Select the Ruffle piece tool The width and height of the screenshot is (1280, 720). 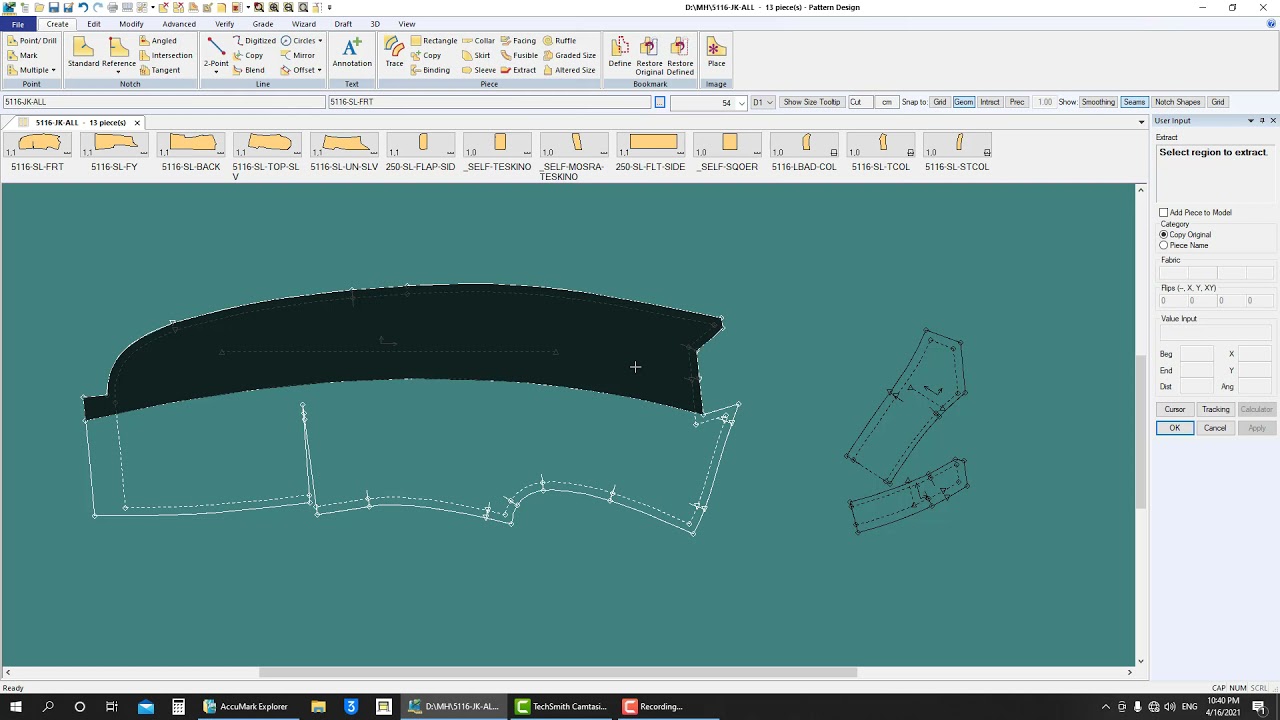559,41
